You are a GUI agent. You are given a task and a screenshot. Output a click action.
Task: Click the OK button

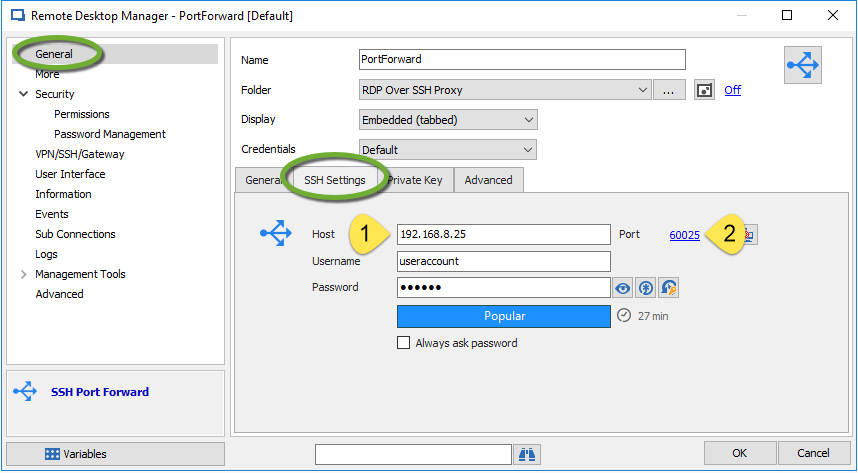click(739, 453)
